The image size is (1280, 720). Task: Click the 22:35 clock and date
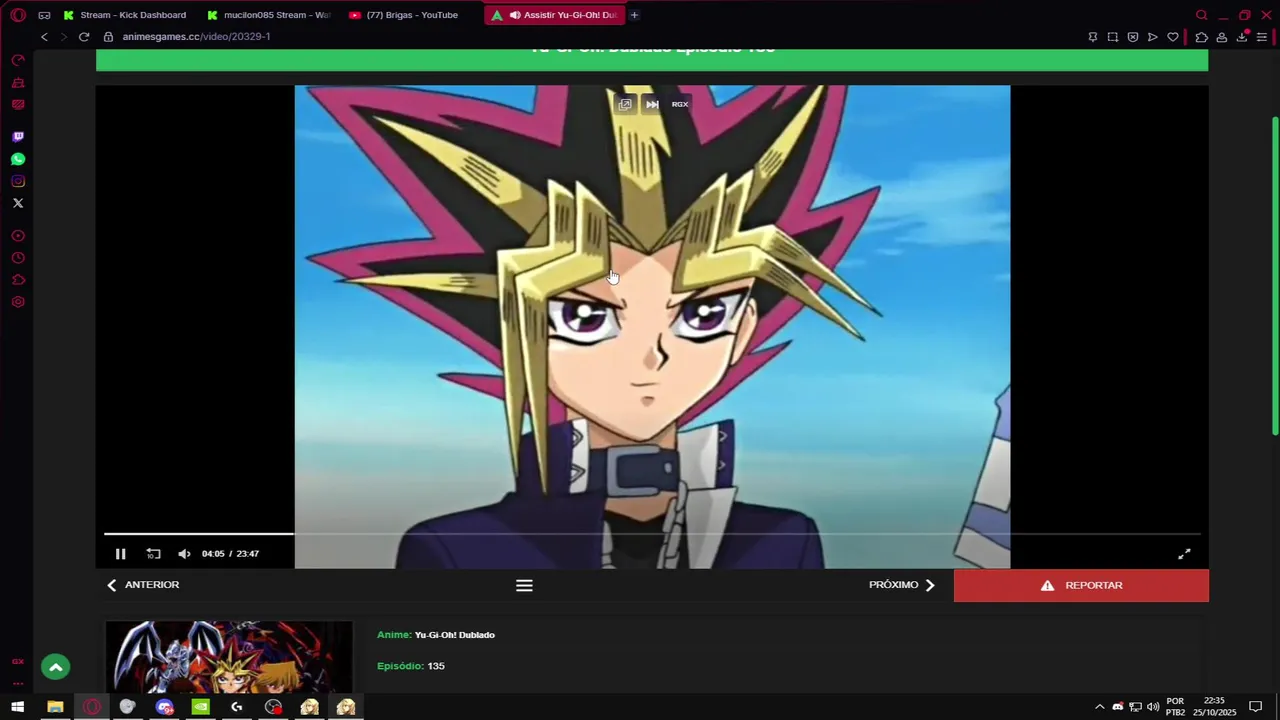(1214, 707)
